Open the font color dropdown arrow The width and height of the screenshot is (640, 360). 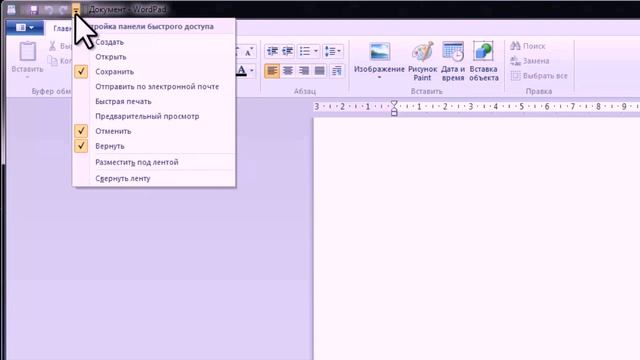[252, 71]
